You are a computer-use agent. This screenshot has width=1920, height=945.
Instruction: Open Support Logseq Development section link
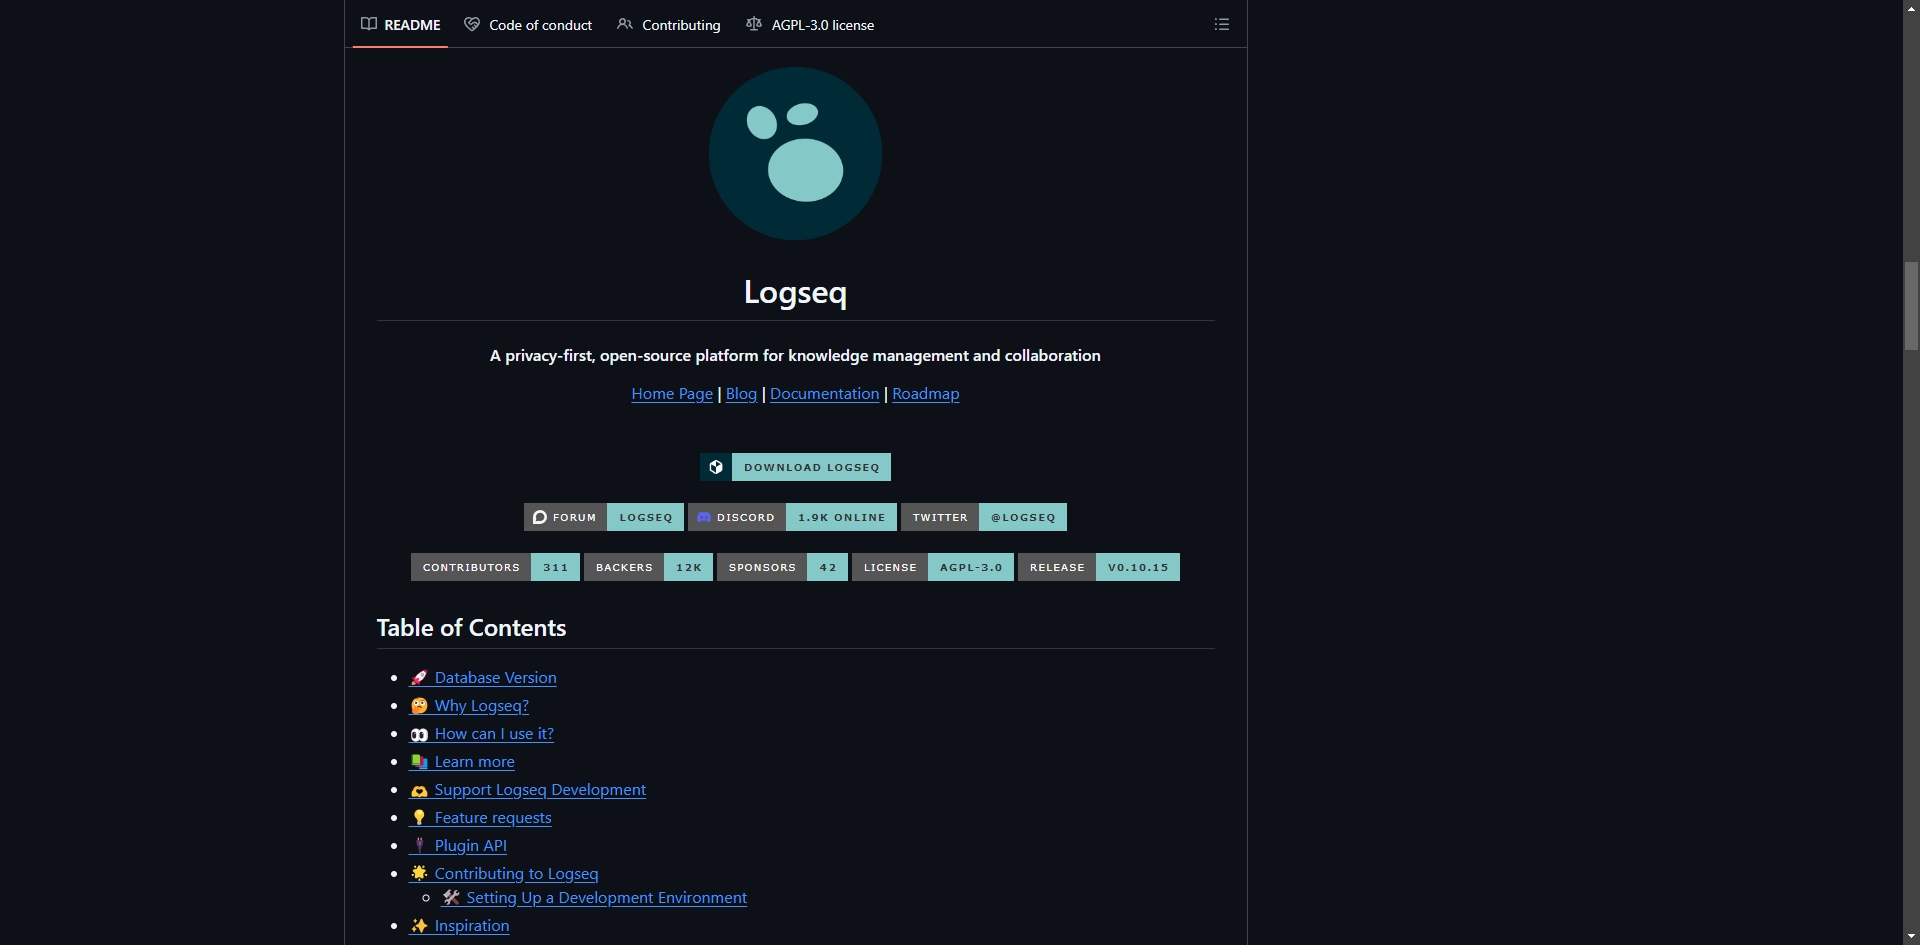click(527, 790)
